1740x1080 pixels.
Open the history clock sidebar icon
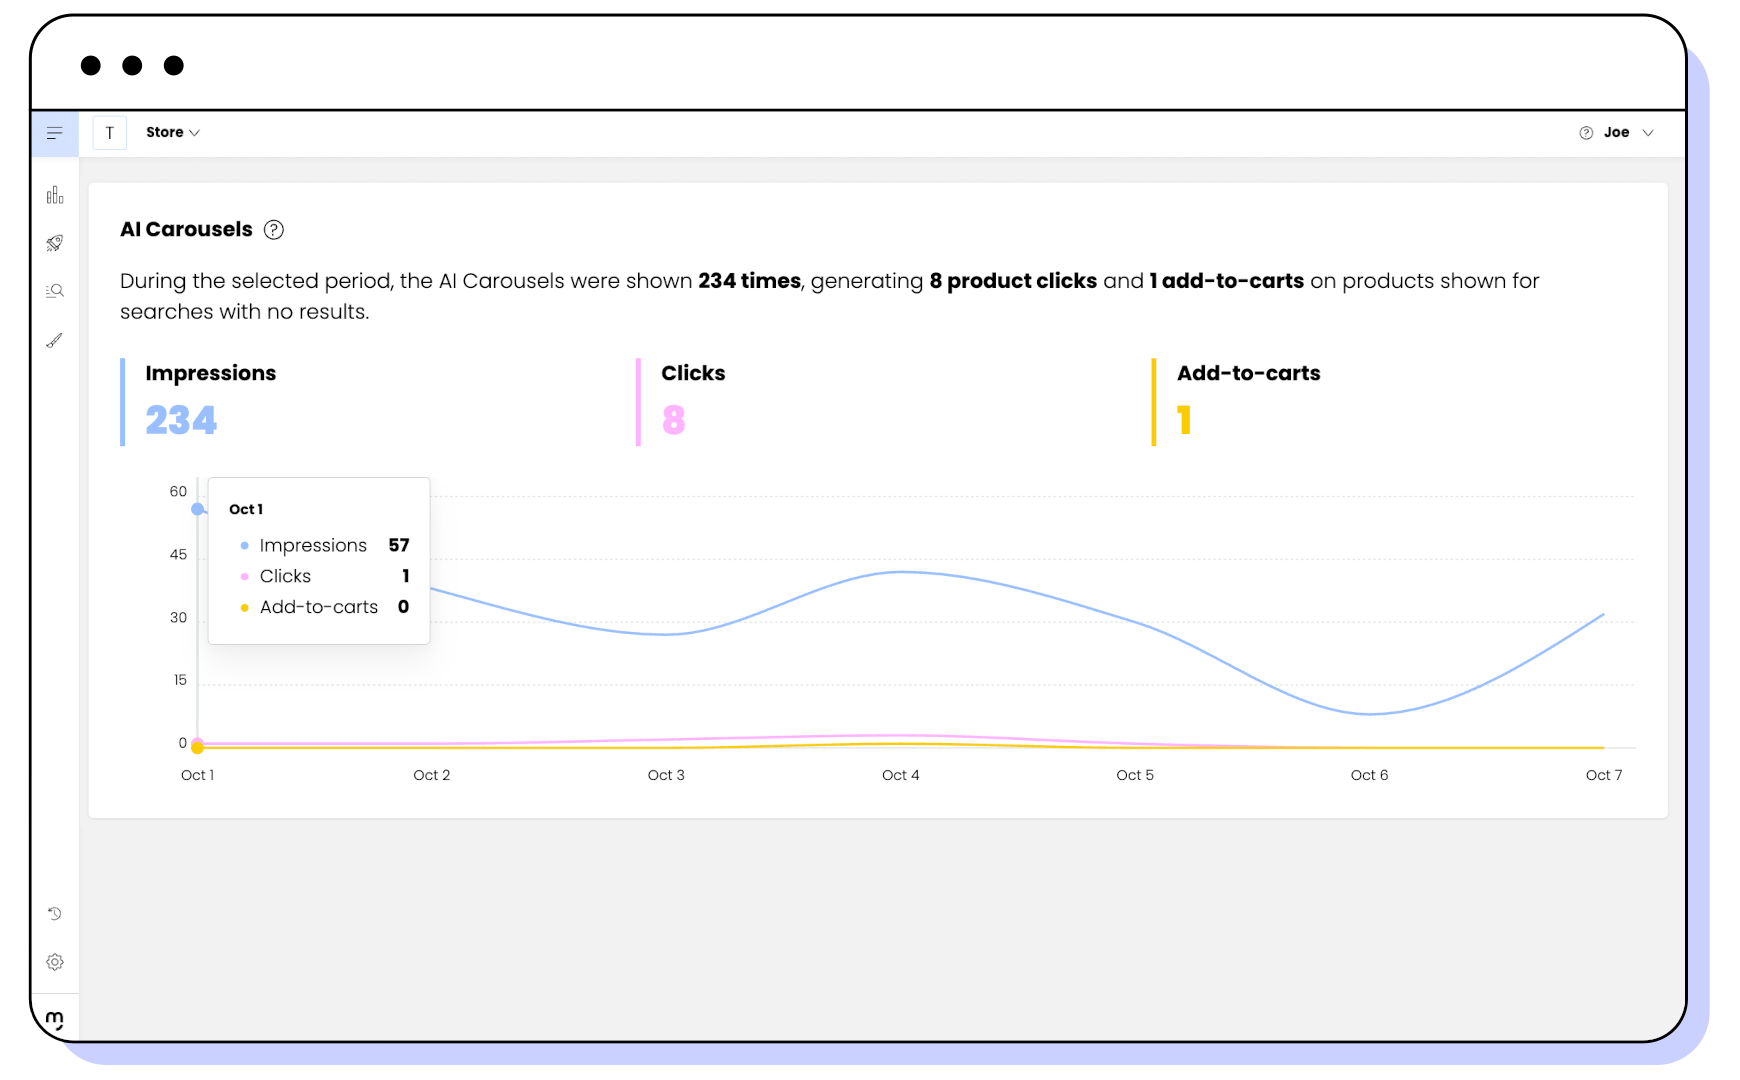click(55, 913)
